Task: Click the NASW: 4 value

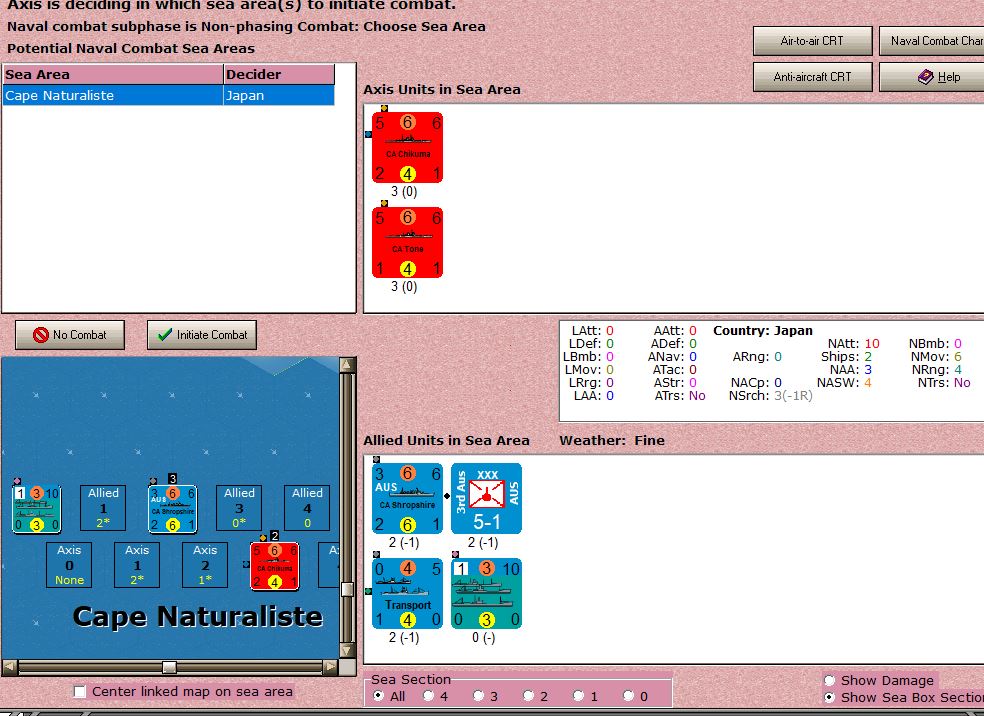Action: point(844,383)
